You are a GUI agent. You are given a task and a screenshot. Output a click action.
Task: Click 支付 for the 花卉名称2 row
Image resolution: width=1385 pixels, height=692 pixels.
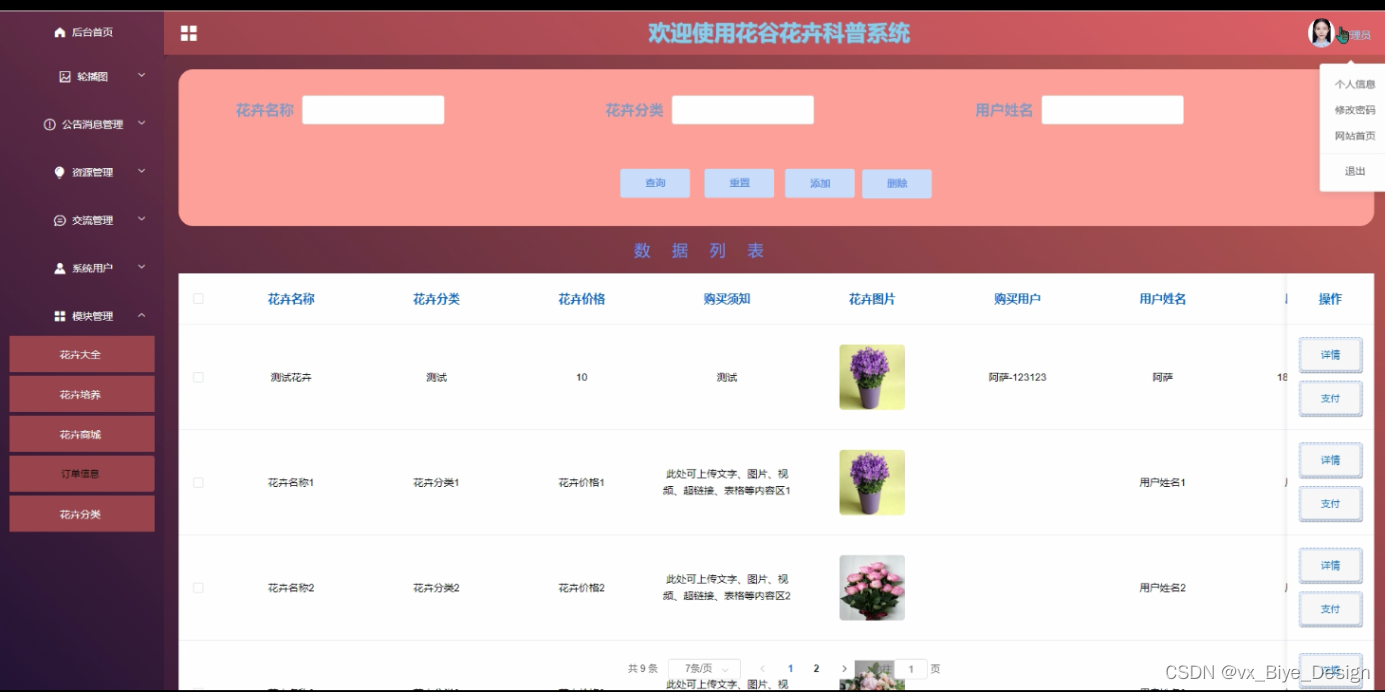pos(1330,609)
